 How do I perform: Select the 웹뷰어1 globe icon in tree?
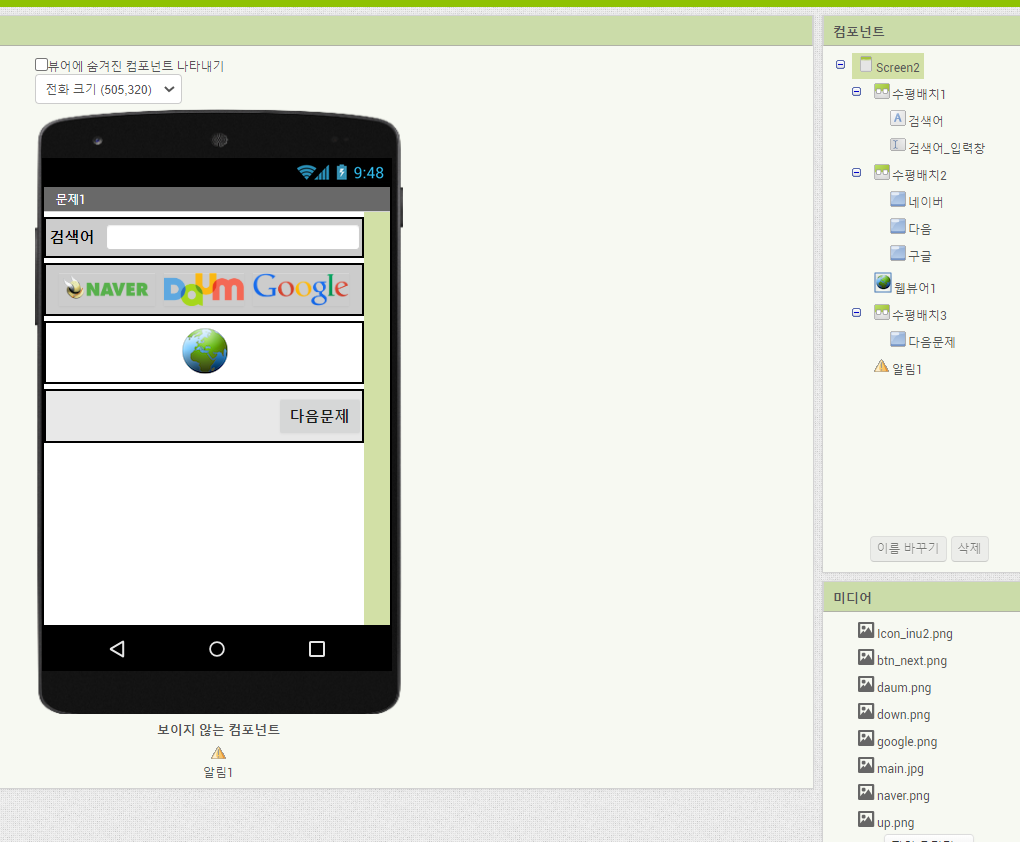(x=883, y=282)
